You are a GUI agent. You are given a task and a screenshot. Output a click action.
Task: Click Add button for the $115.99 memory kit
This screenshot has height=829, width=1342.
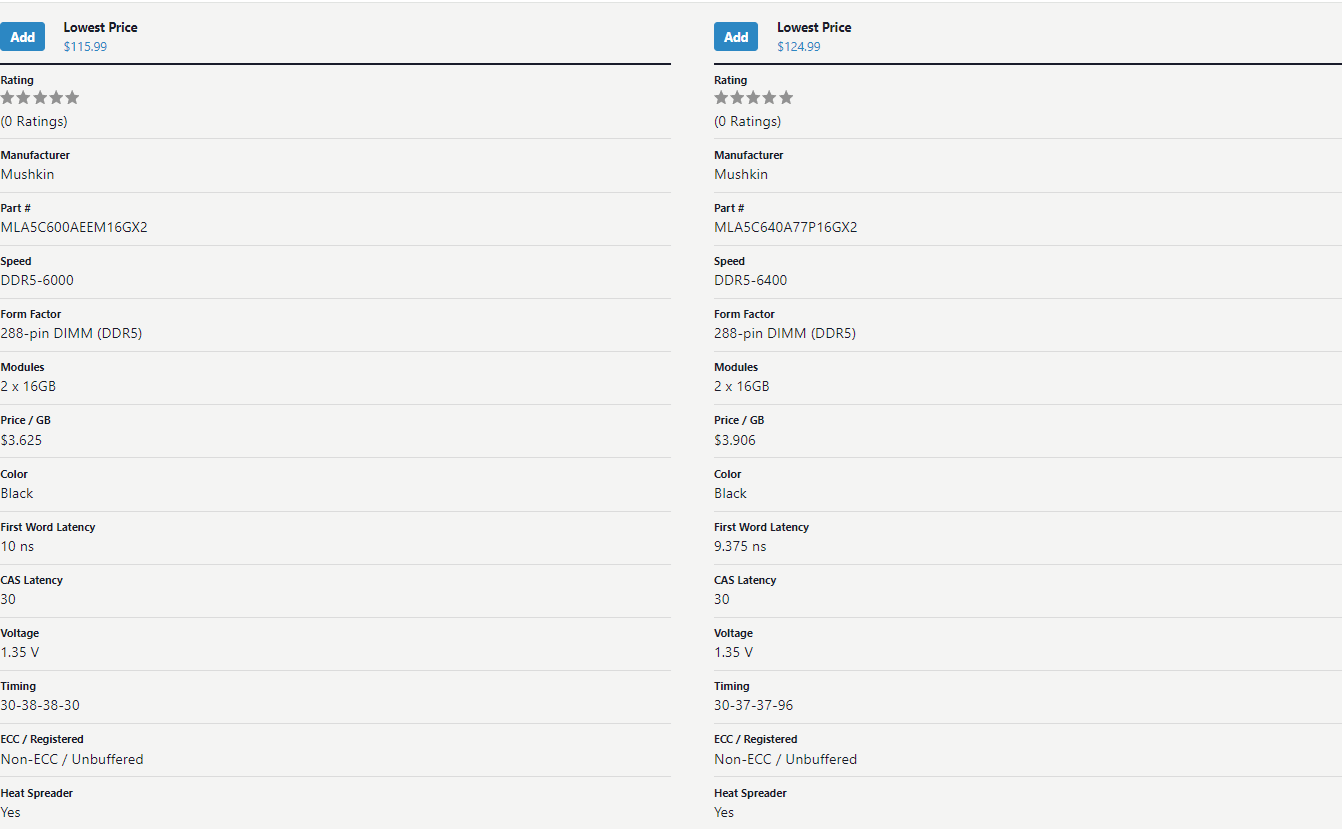23,37
